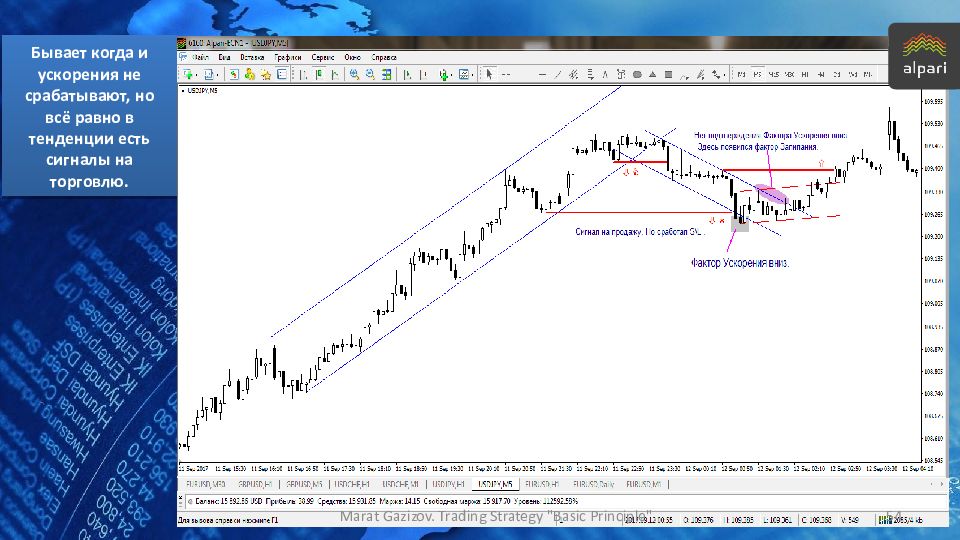Open the Favorites star icon
This screenshot has height=540, width=960.
(x=268, y=74)
